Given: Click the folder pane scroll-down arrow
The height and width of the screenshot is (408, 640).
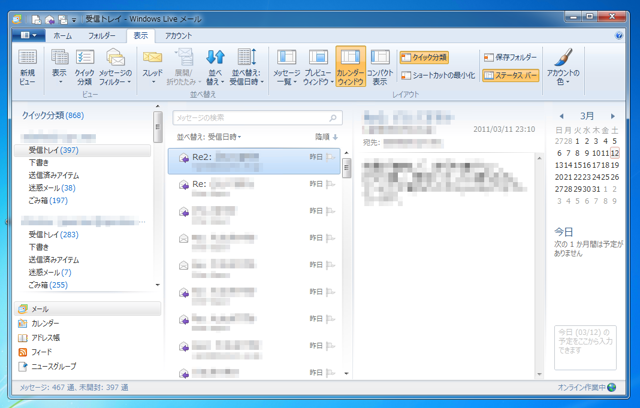Looking at the screenshot, I should click(x=158, y=285).
